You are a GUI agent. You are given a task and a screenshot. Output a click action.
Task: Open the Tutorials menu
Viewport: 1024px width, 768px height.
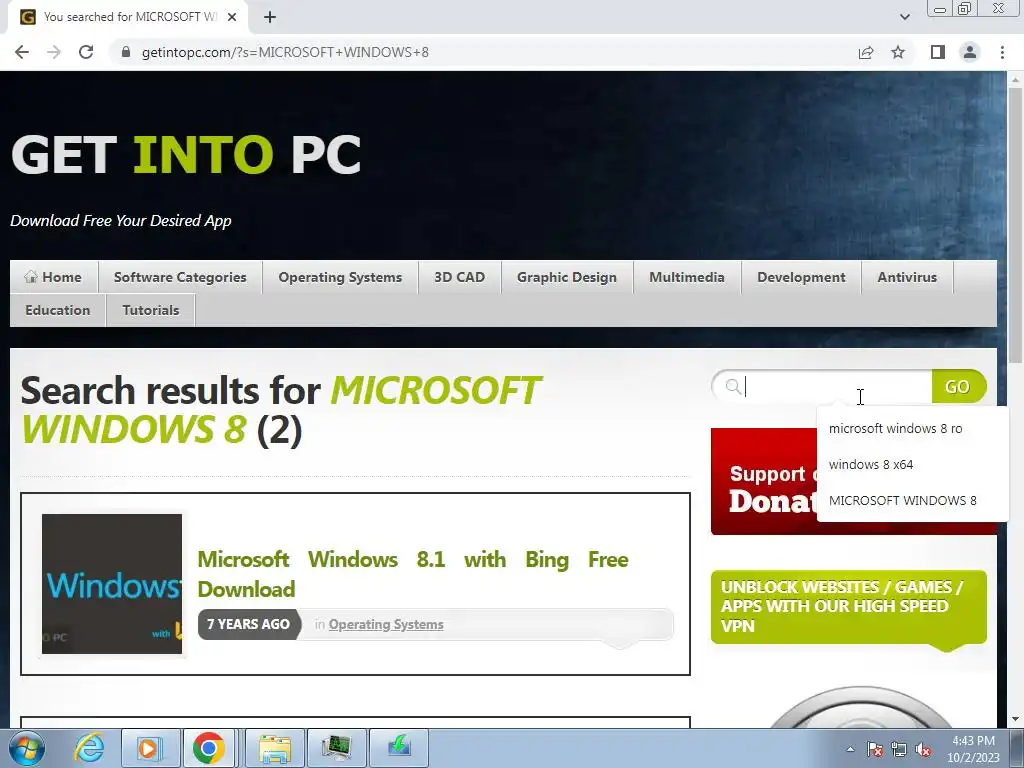tap(151, 310)
